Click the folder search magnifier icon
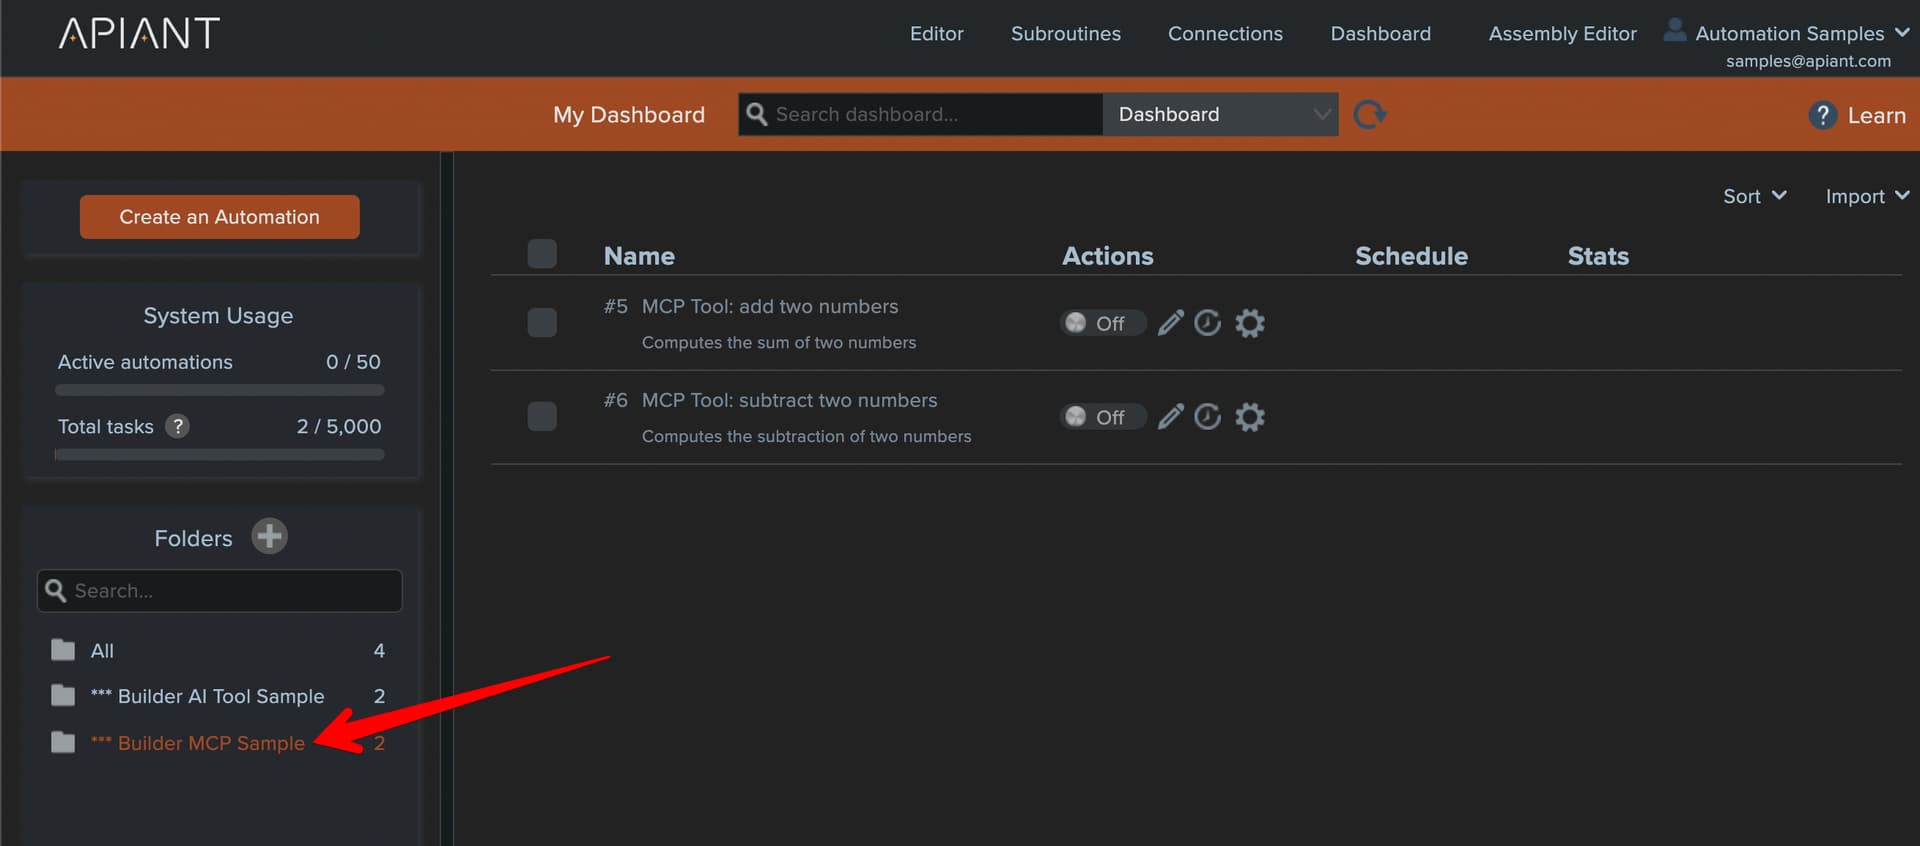 coord(56,590)
